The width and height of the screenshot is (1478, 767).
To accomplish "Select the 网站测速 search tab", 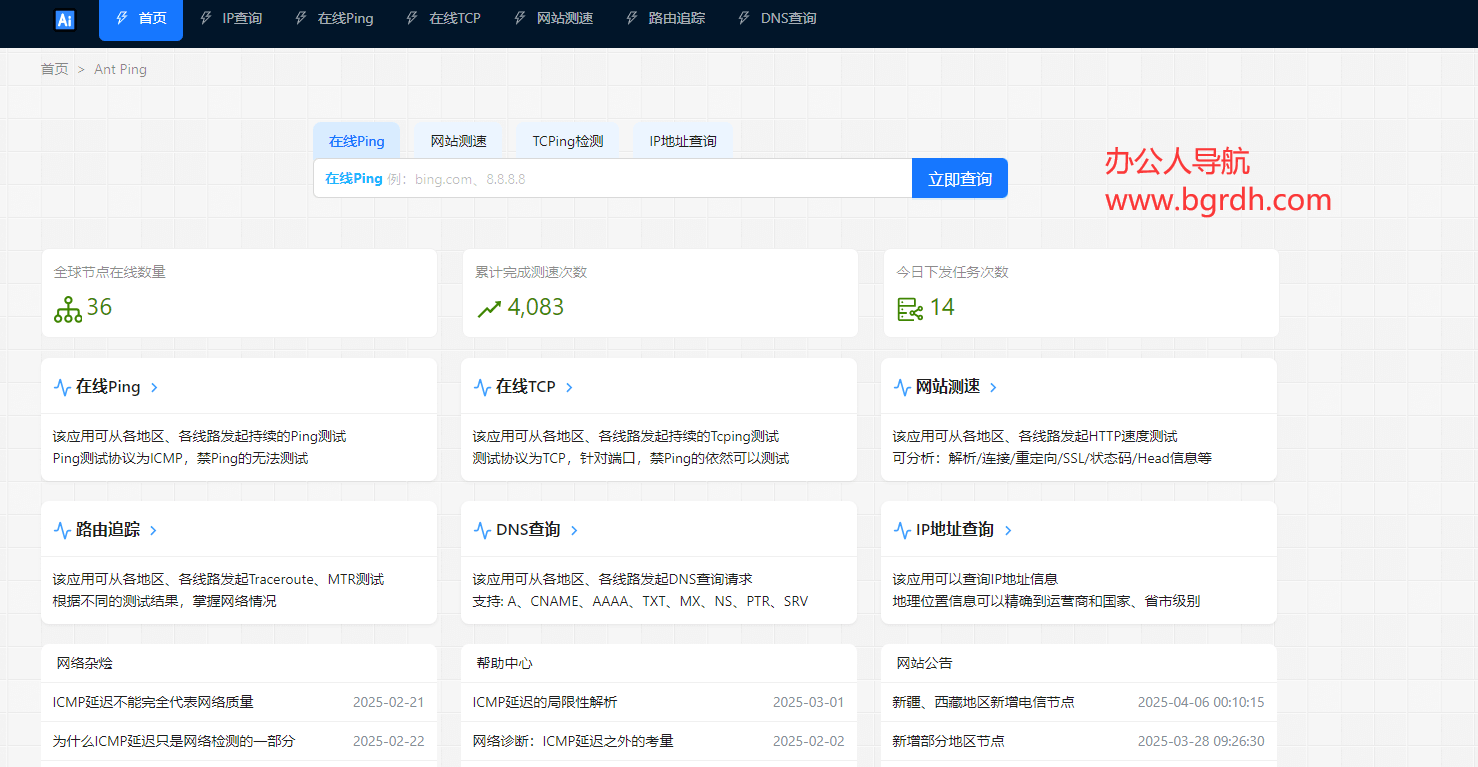I will pos(458,141).
